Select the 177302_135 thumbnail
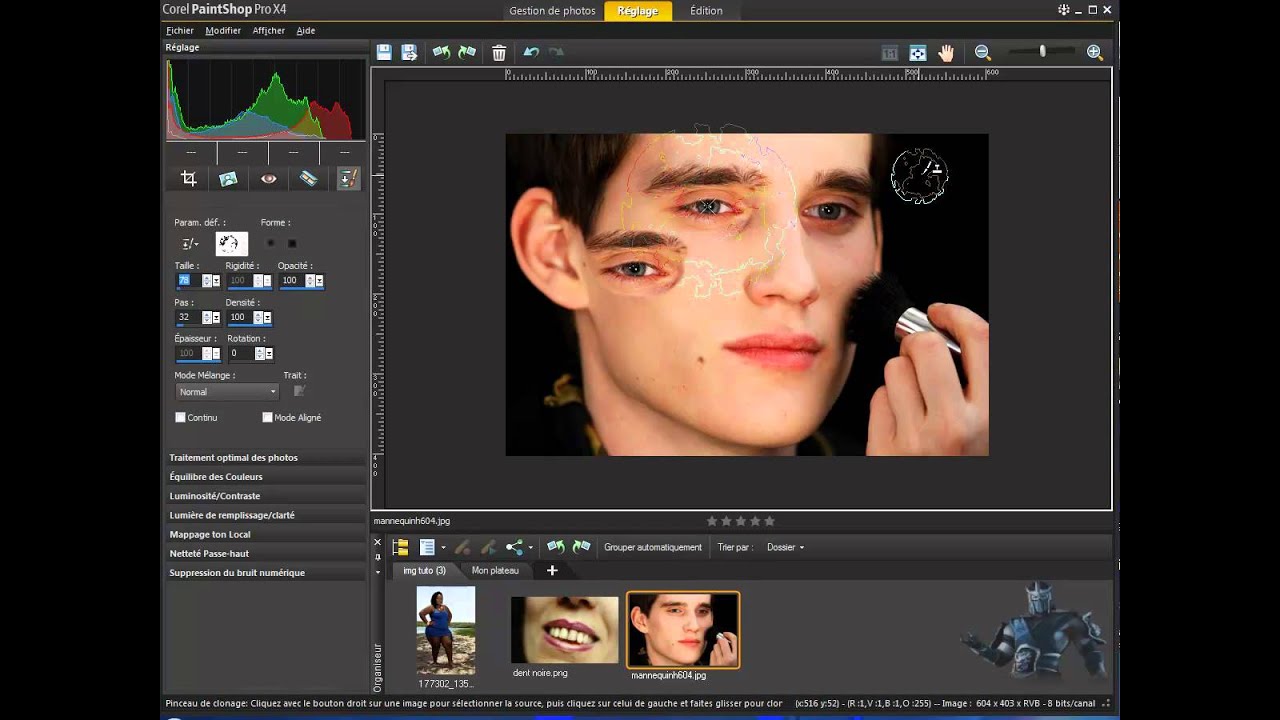Viewport: 1280px width, 720px height. [x=446, y=630]
